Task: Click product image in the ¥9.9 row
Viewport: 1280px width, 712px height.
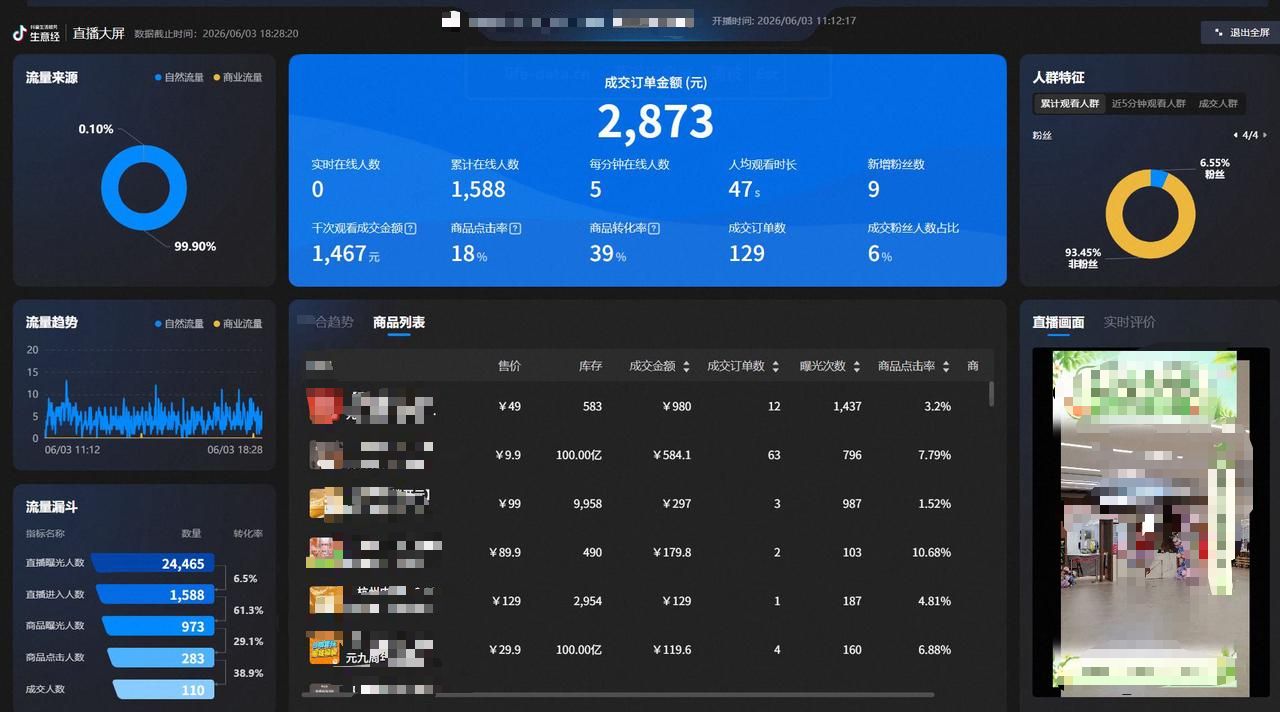Action: tap(326, 454)
